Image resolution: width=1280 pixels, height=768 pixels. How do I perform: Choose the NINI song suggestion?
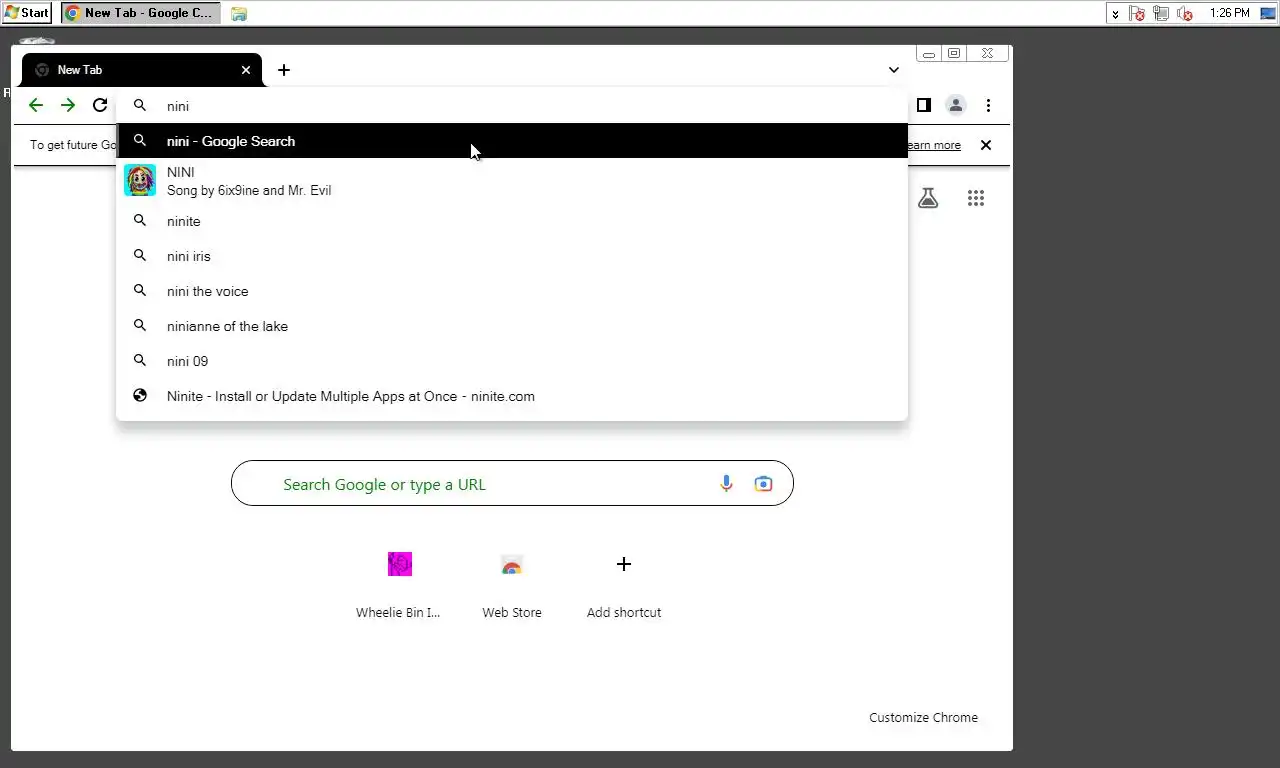[512, 181]
